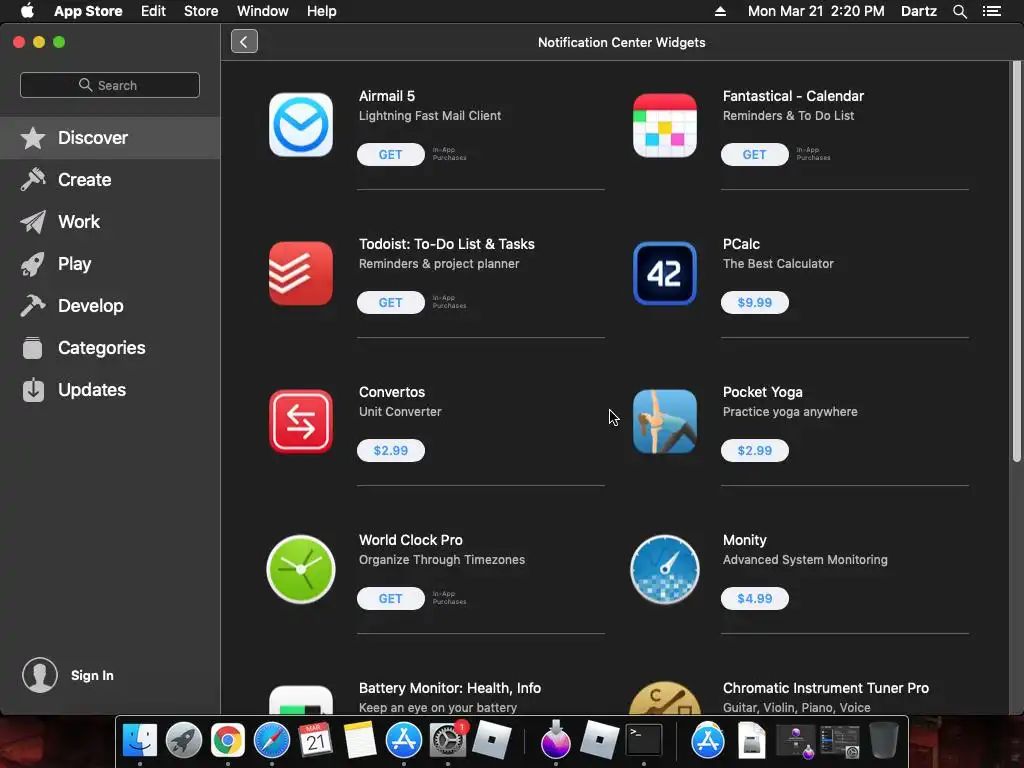Viewport: 1024px width, 768px height.
Task: Open the Convertos title text
Action: [x=392, y=392]
